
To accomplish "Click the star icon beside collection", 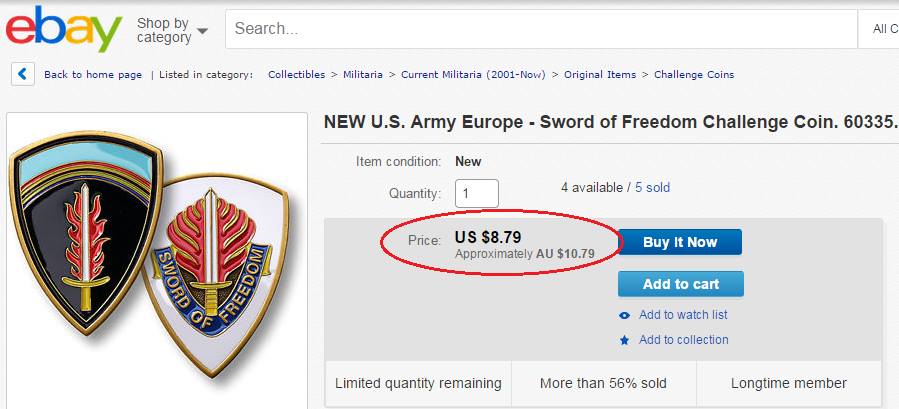I will pos(625,340).
